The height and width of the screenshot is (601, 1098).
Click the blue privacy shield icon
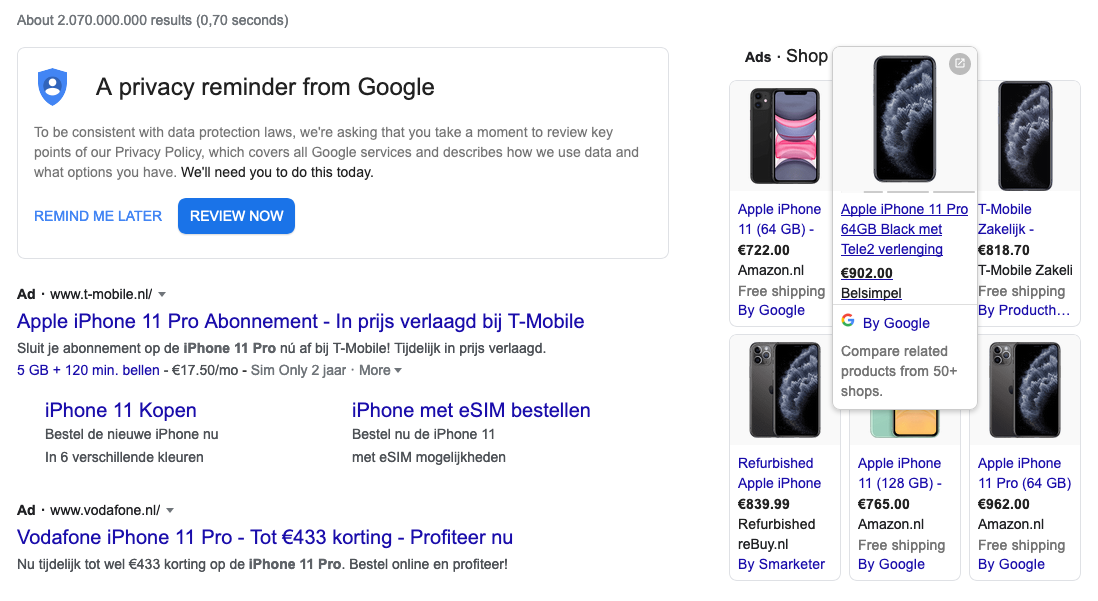[x=52, y=87]
